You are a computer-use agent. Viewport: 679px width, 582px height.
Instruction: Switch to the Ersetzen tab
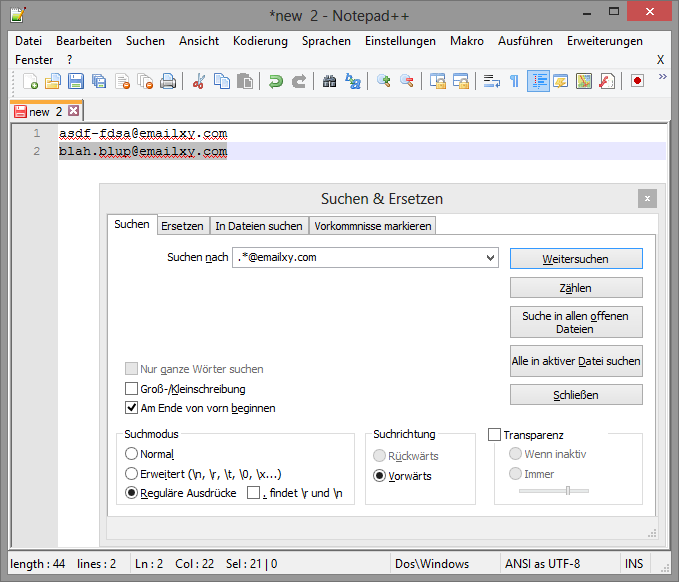click(182, 226)
